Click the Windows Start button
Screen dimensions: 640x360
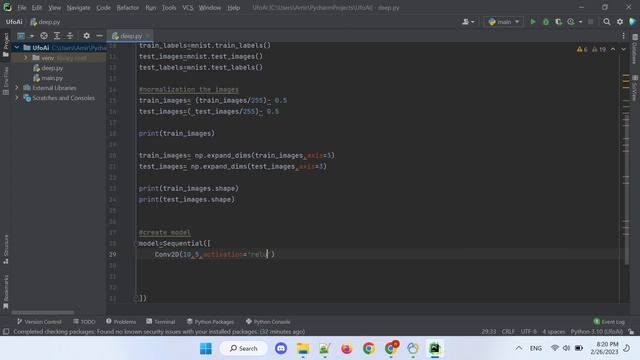pyautogui.click(x=206, y=348)
